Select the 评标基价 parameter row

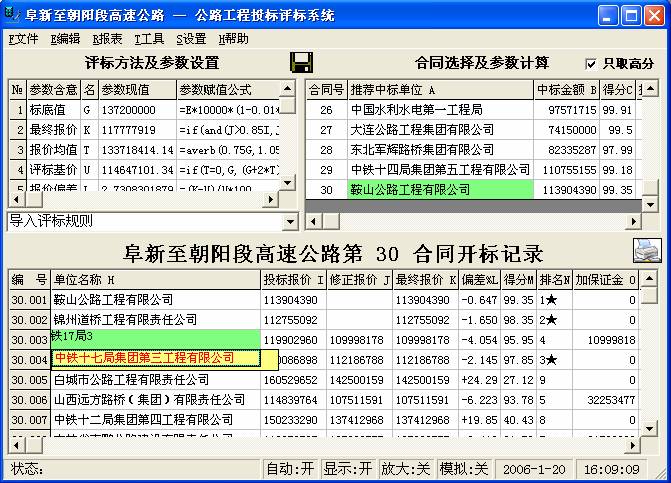coord(144,170)
